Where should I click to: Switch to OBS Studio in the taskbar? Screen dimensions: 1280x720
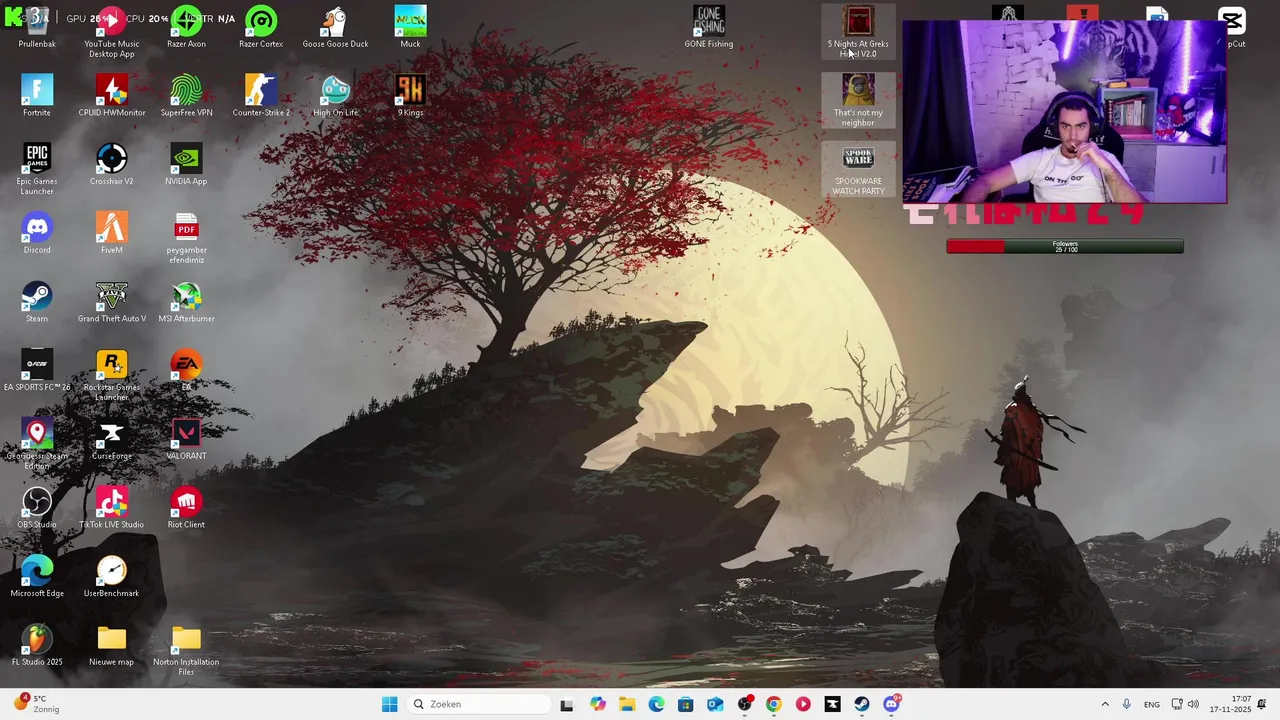pos(744,704)
